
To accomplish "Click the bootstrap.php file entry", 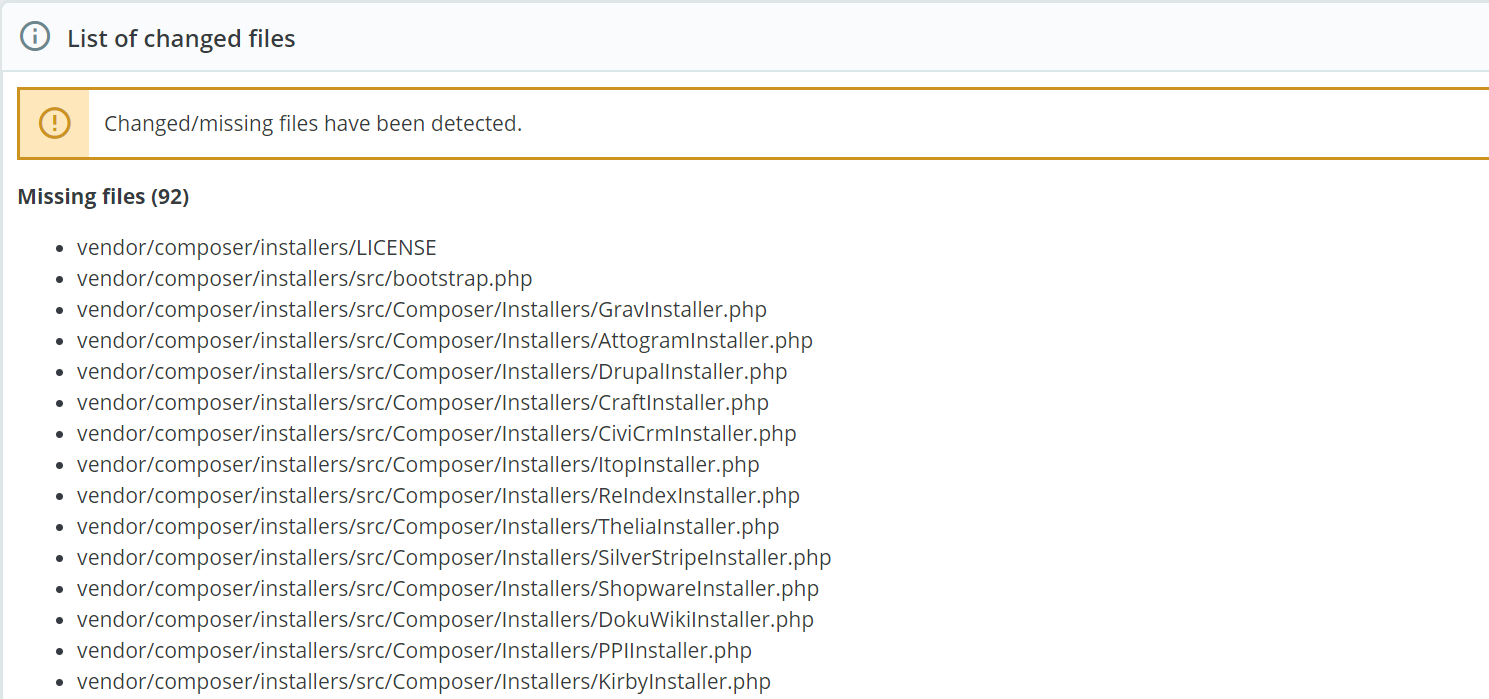I will (304, 278).
